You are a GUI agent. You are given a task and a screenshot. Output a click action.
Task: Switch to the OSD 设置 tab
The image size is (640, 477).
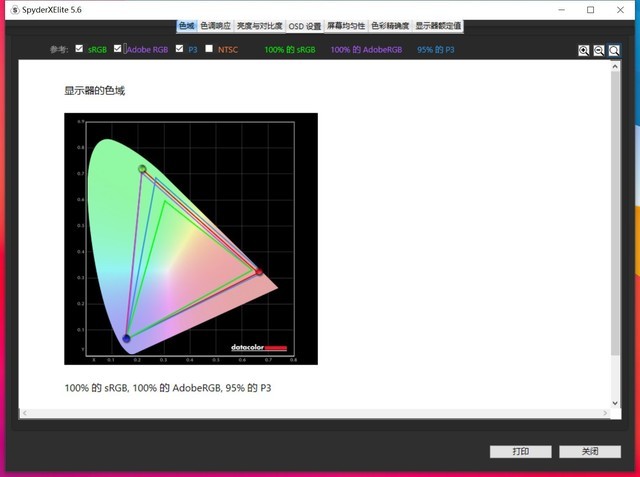point(305,26)
